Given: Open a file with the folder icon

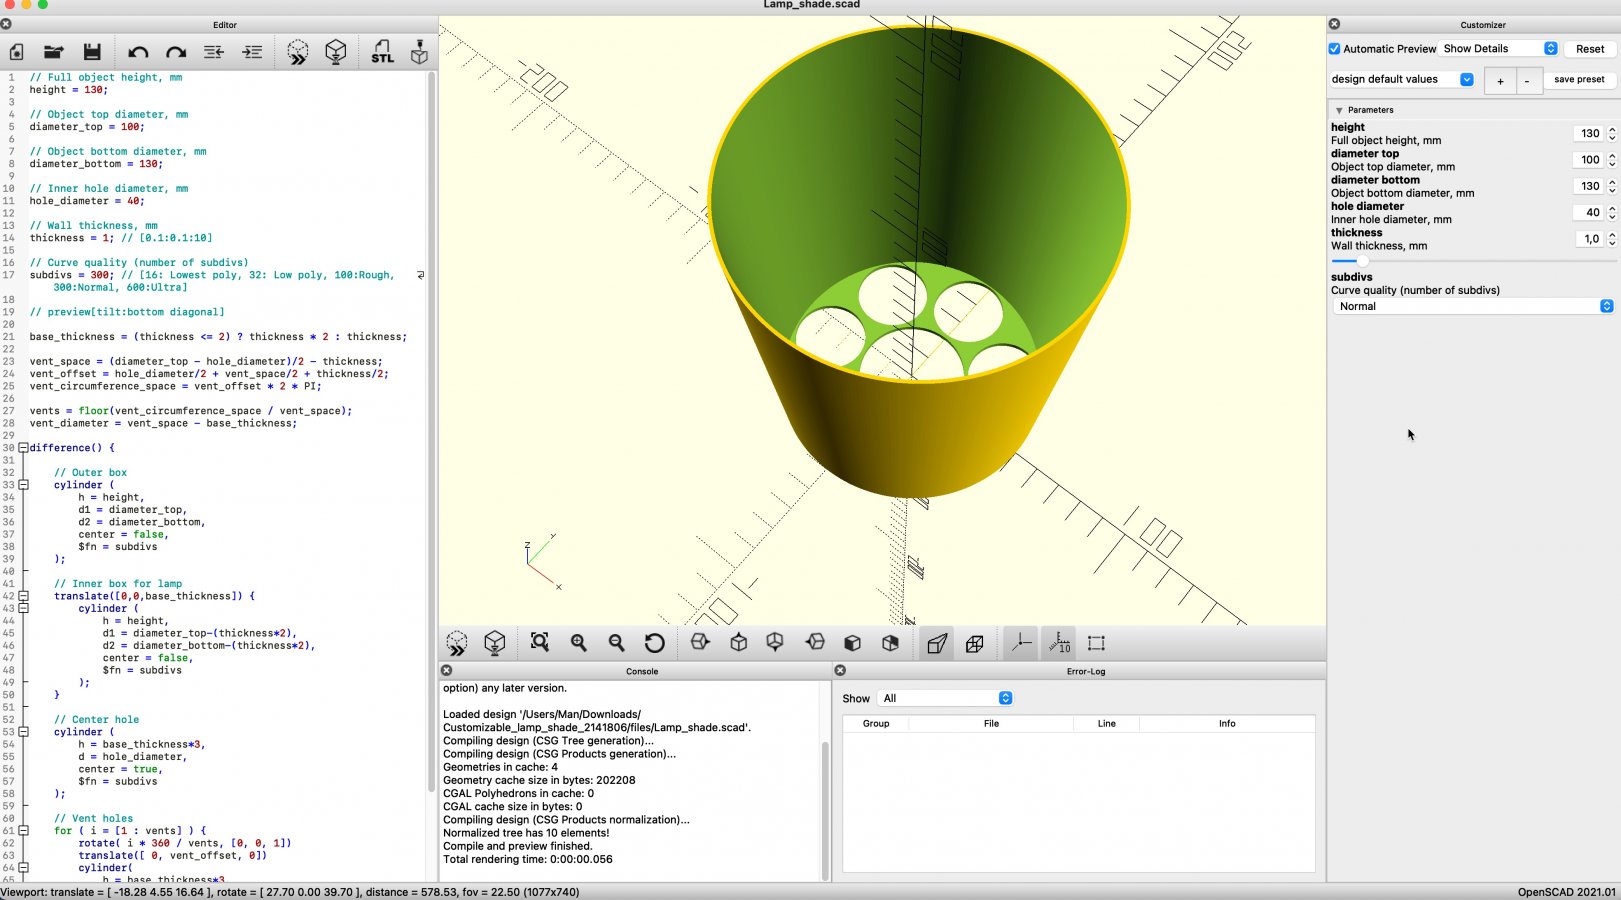Looking at the screenshot, I should coord(54,52).
